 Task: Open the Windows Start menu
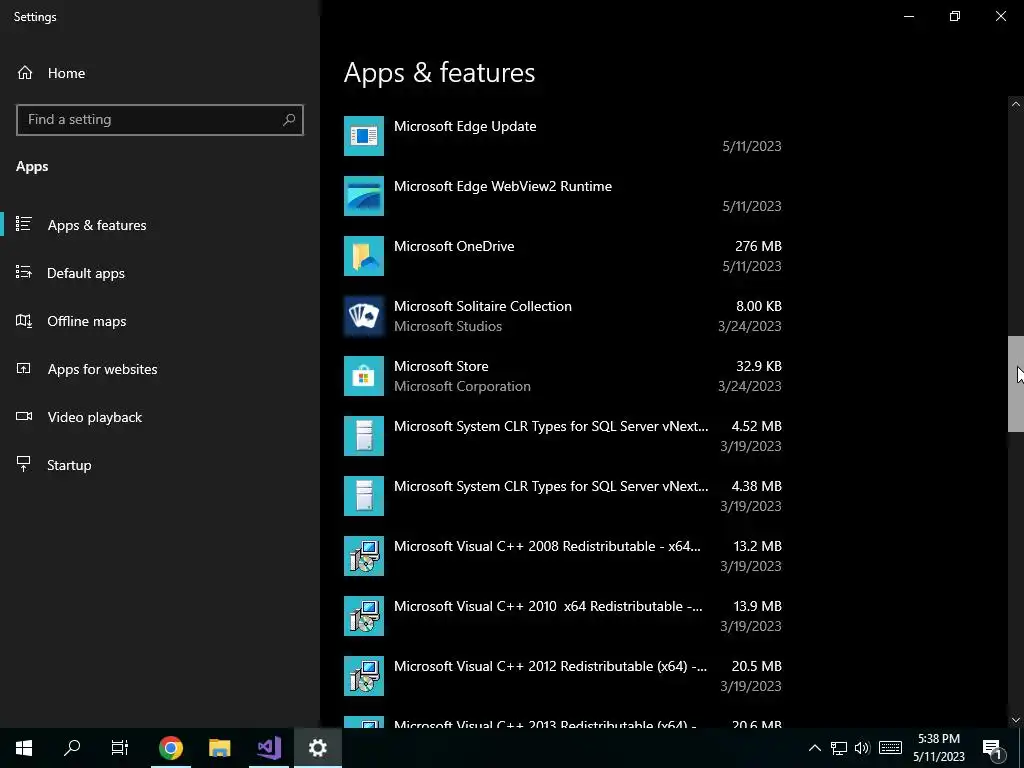(x=24, y=748)
